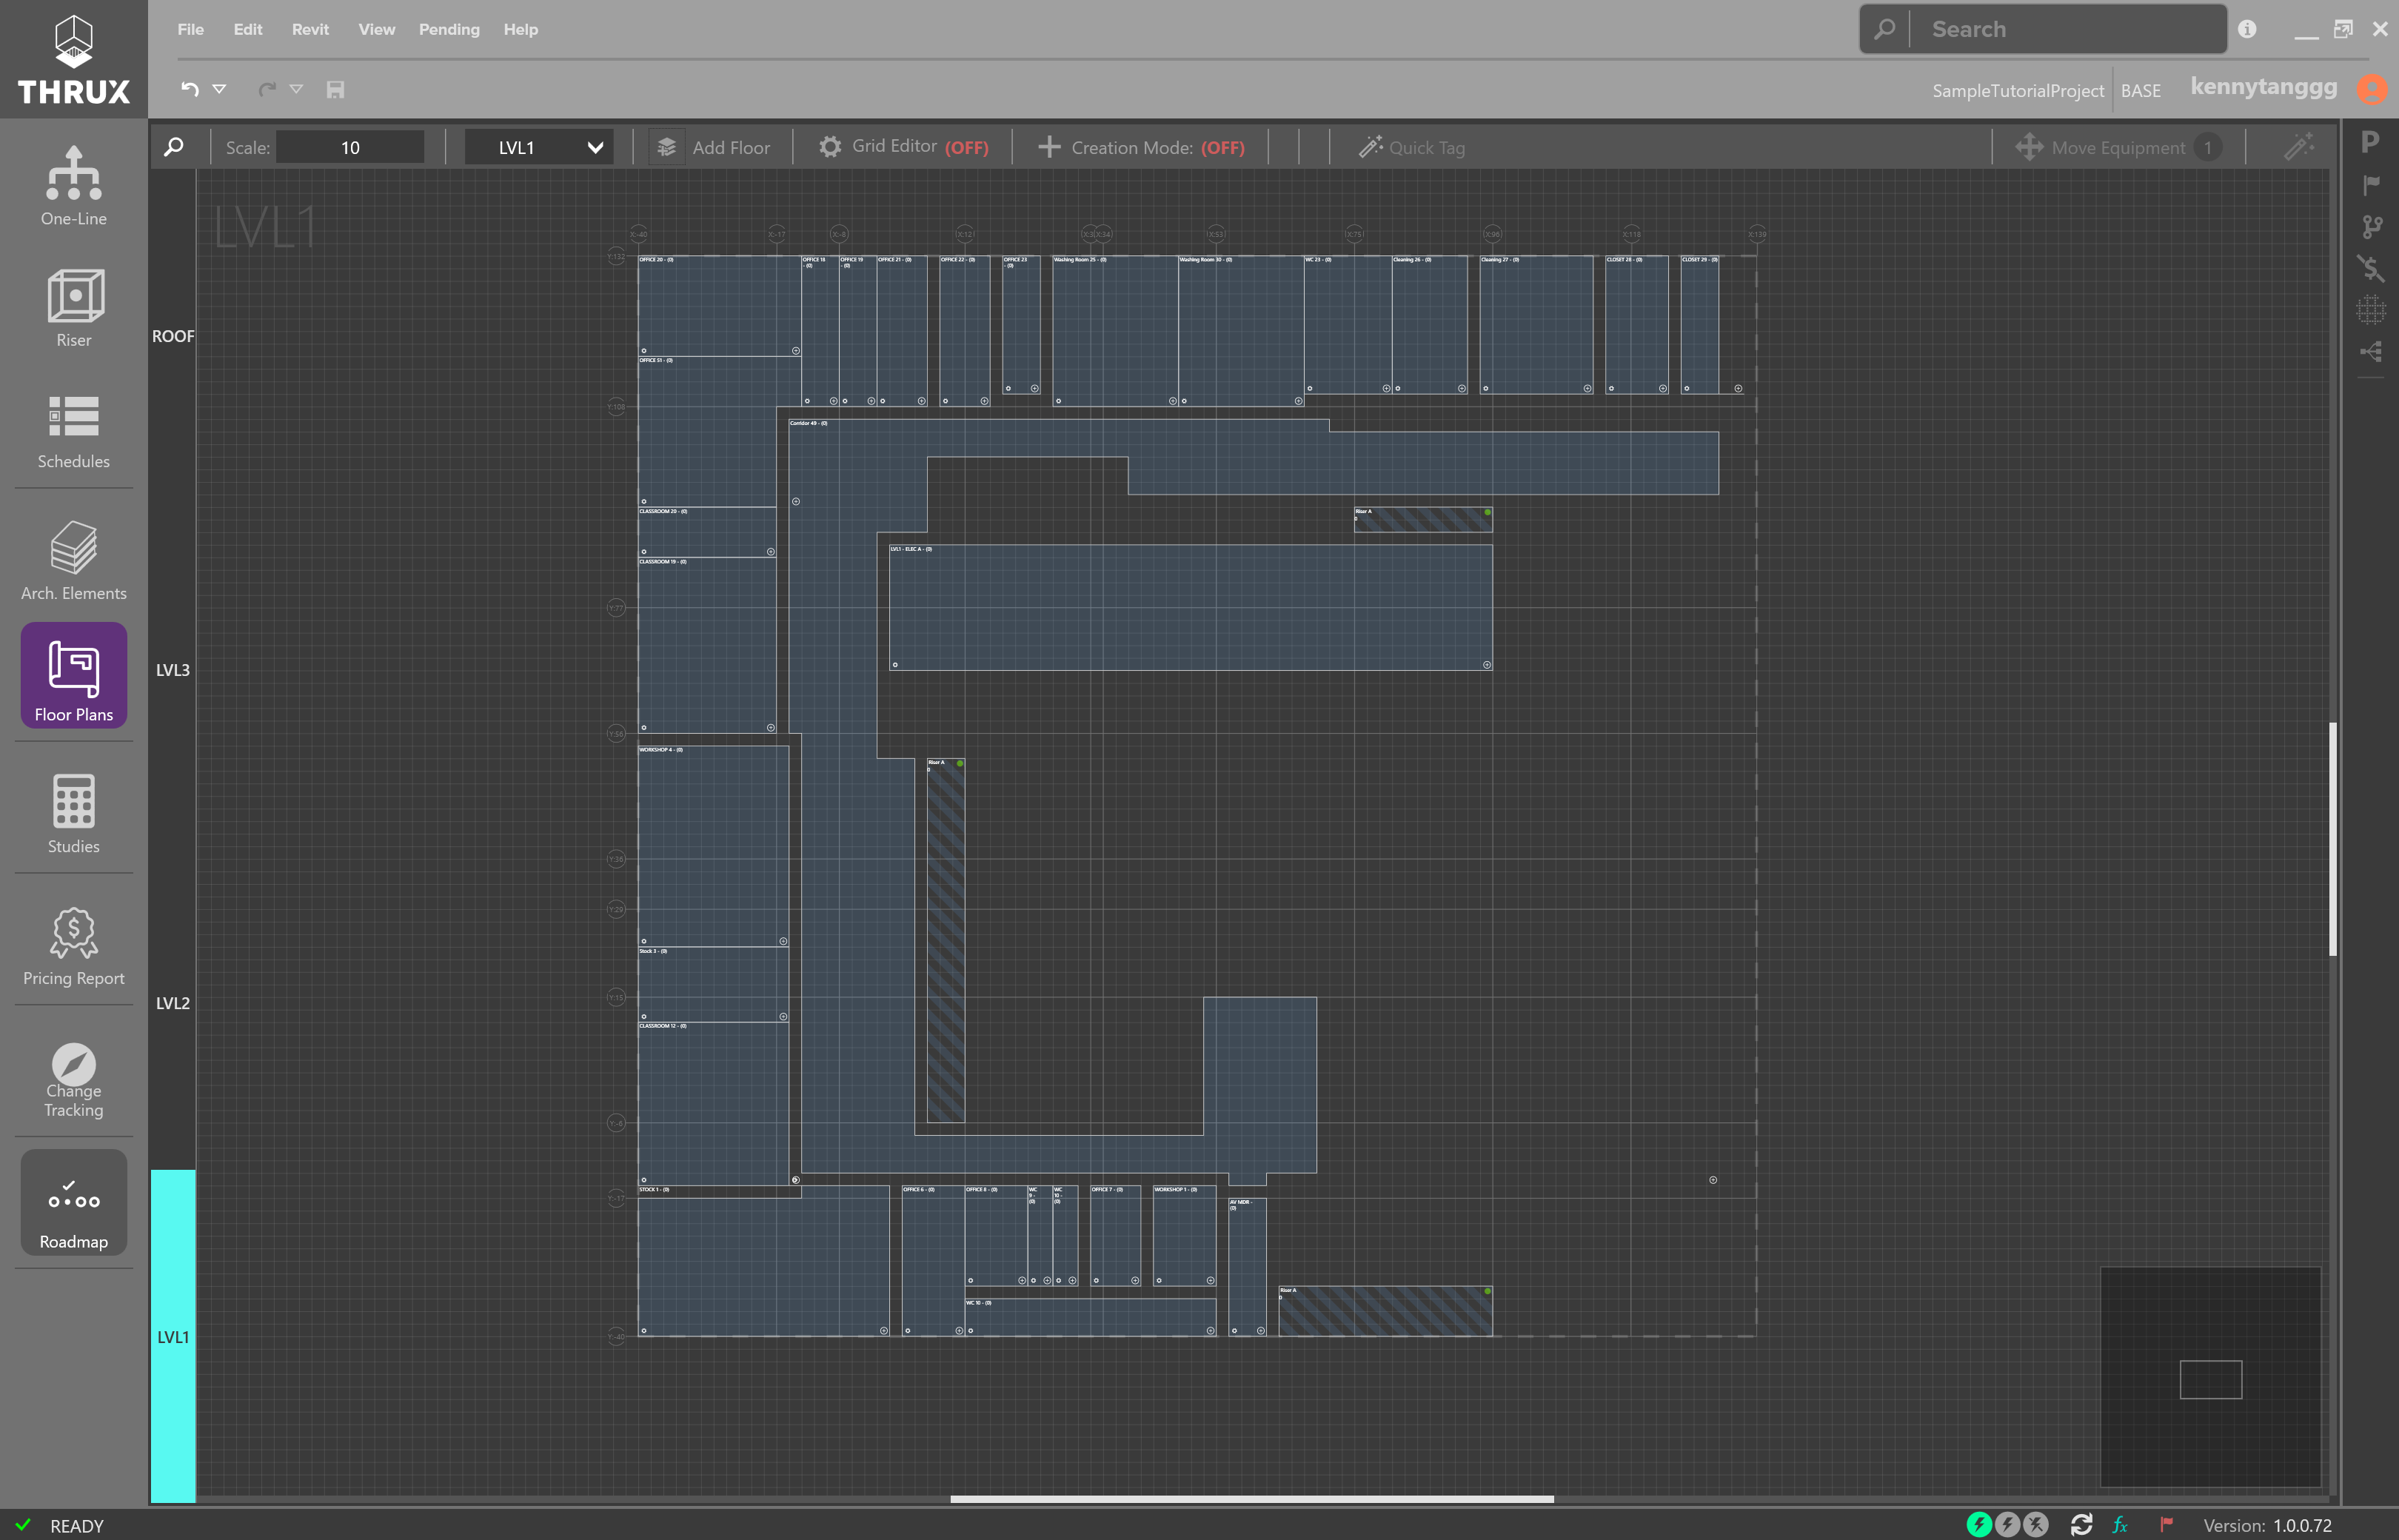This screenshot has width=2399, height=1540.
Task: Select the ROOF level marker
Action: tap(173, 336)
